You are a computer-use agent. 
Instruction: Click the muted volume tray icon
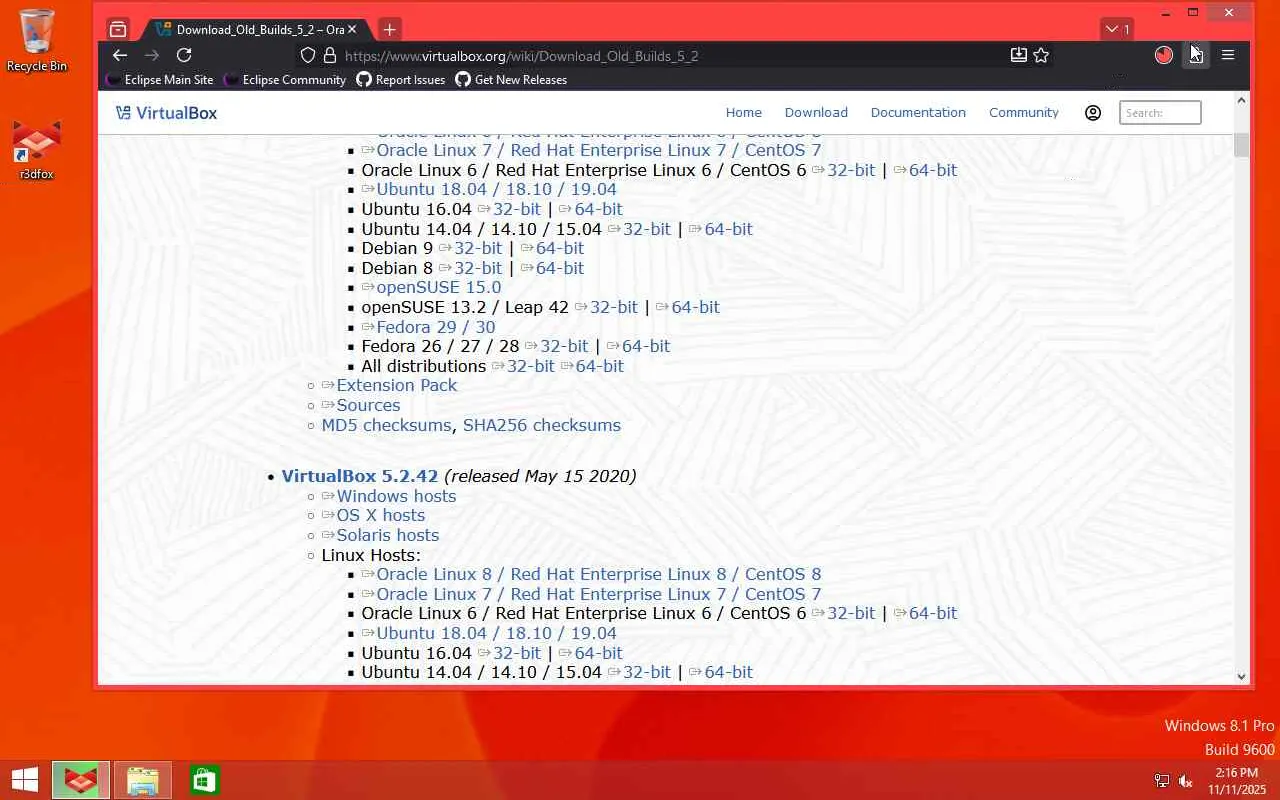[1186, 781]
